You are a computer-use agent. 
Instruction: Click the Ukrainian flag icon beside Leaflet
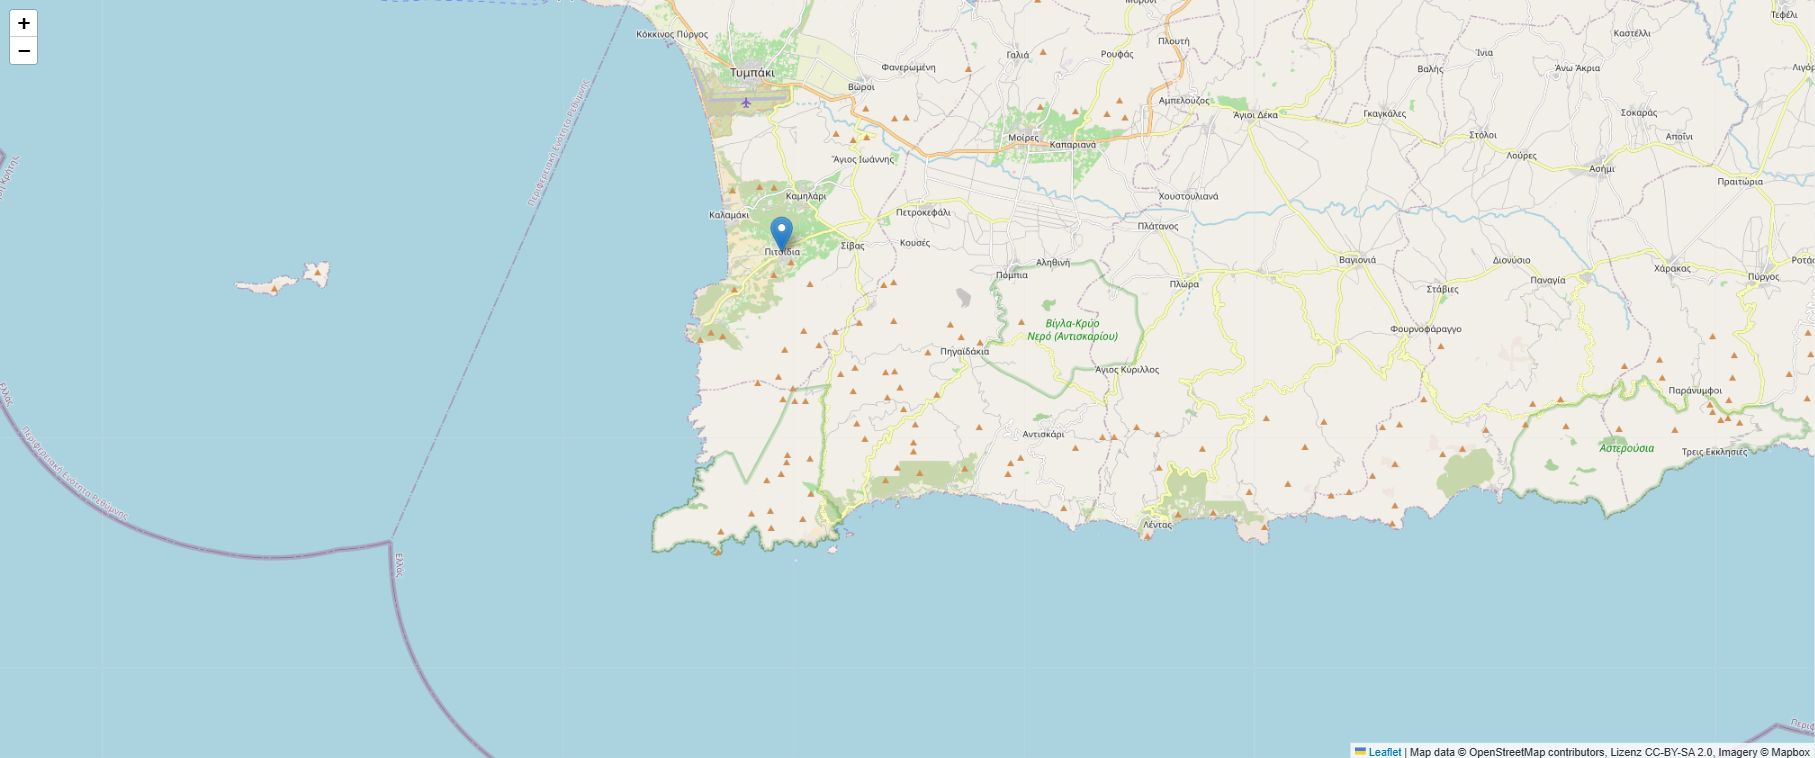[1361, 751]
